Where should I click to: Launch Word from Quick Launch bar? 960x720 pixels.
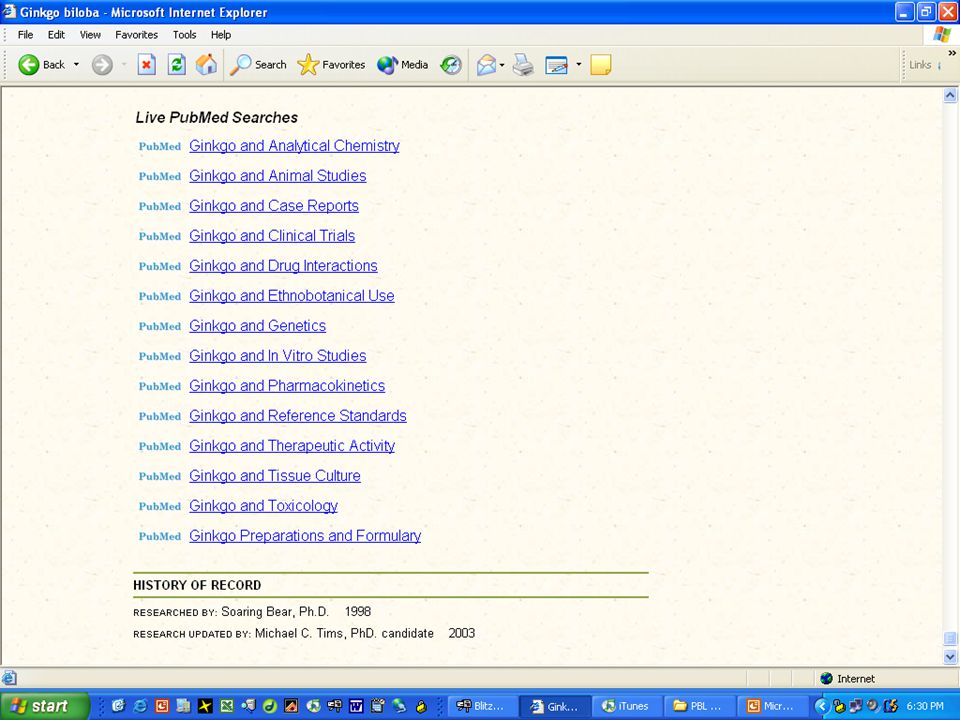356,707
